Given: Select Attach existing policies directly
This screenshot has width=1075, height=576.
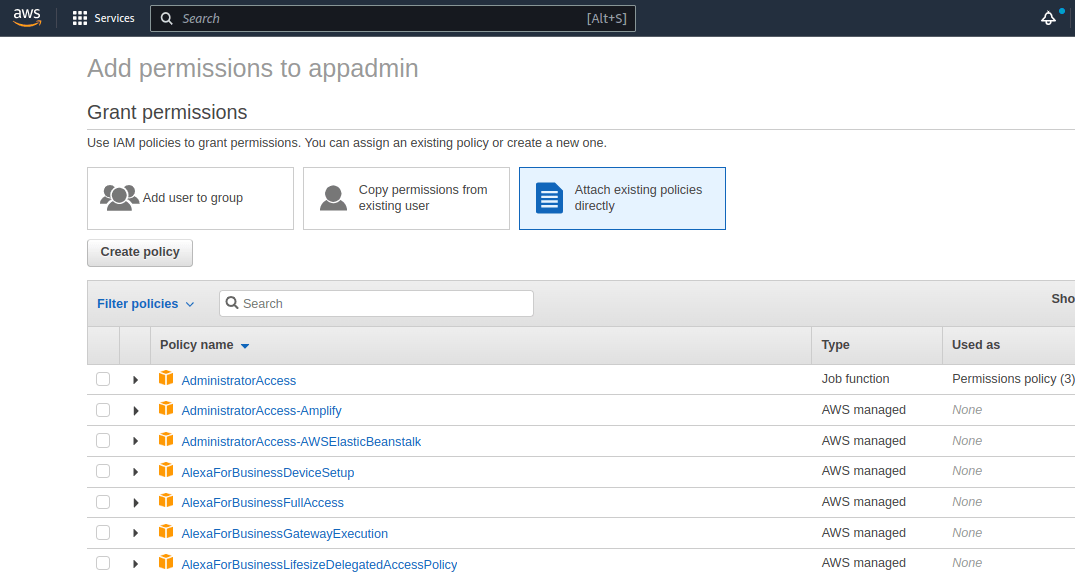Looking at the screenshot, I should [623, 198].
